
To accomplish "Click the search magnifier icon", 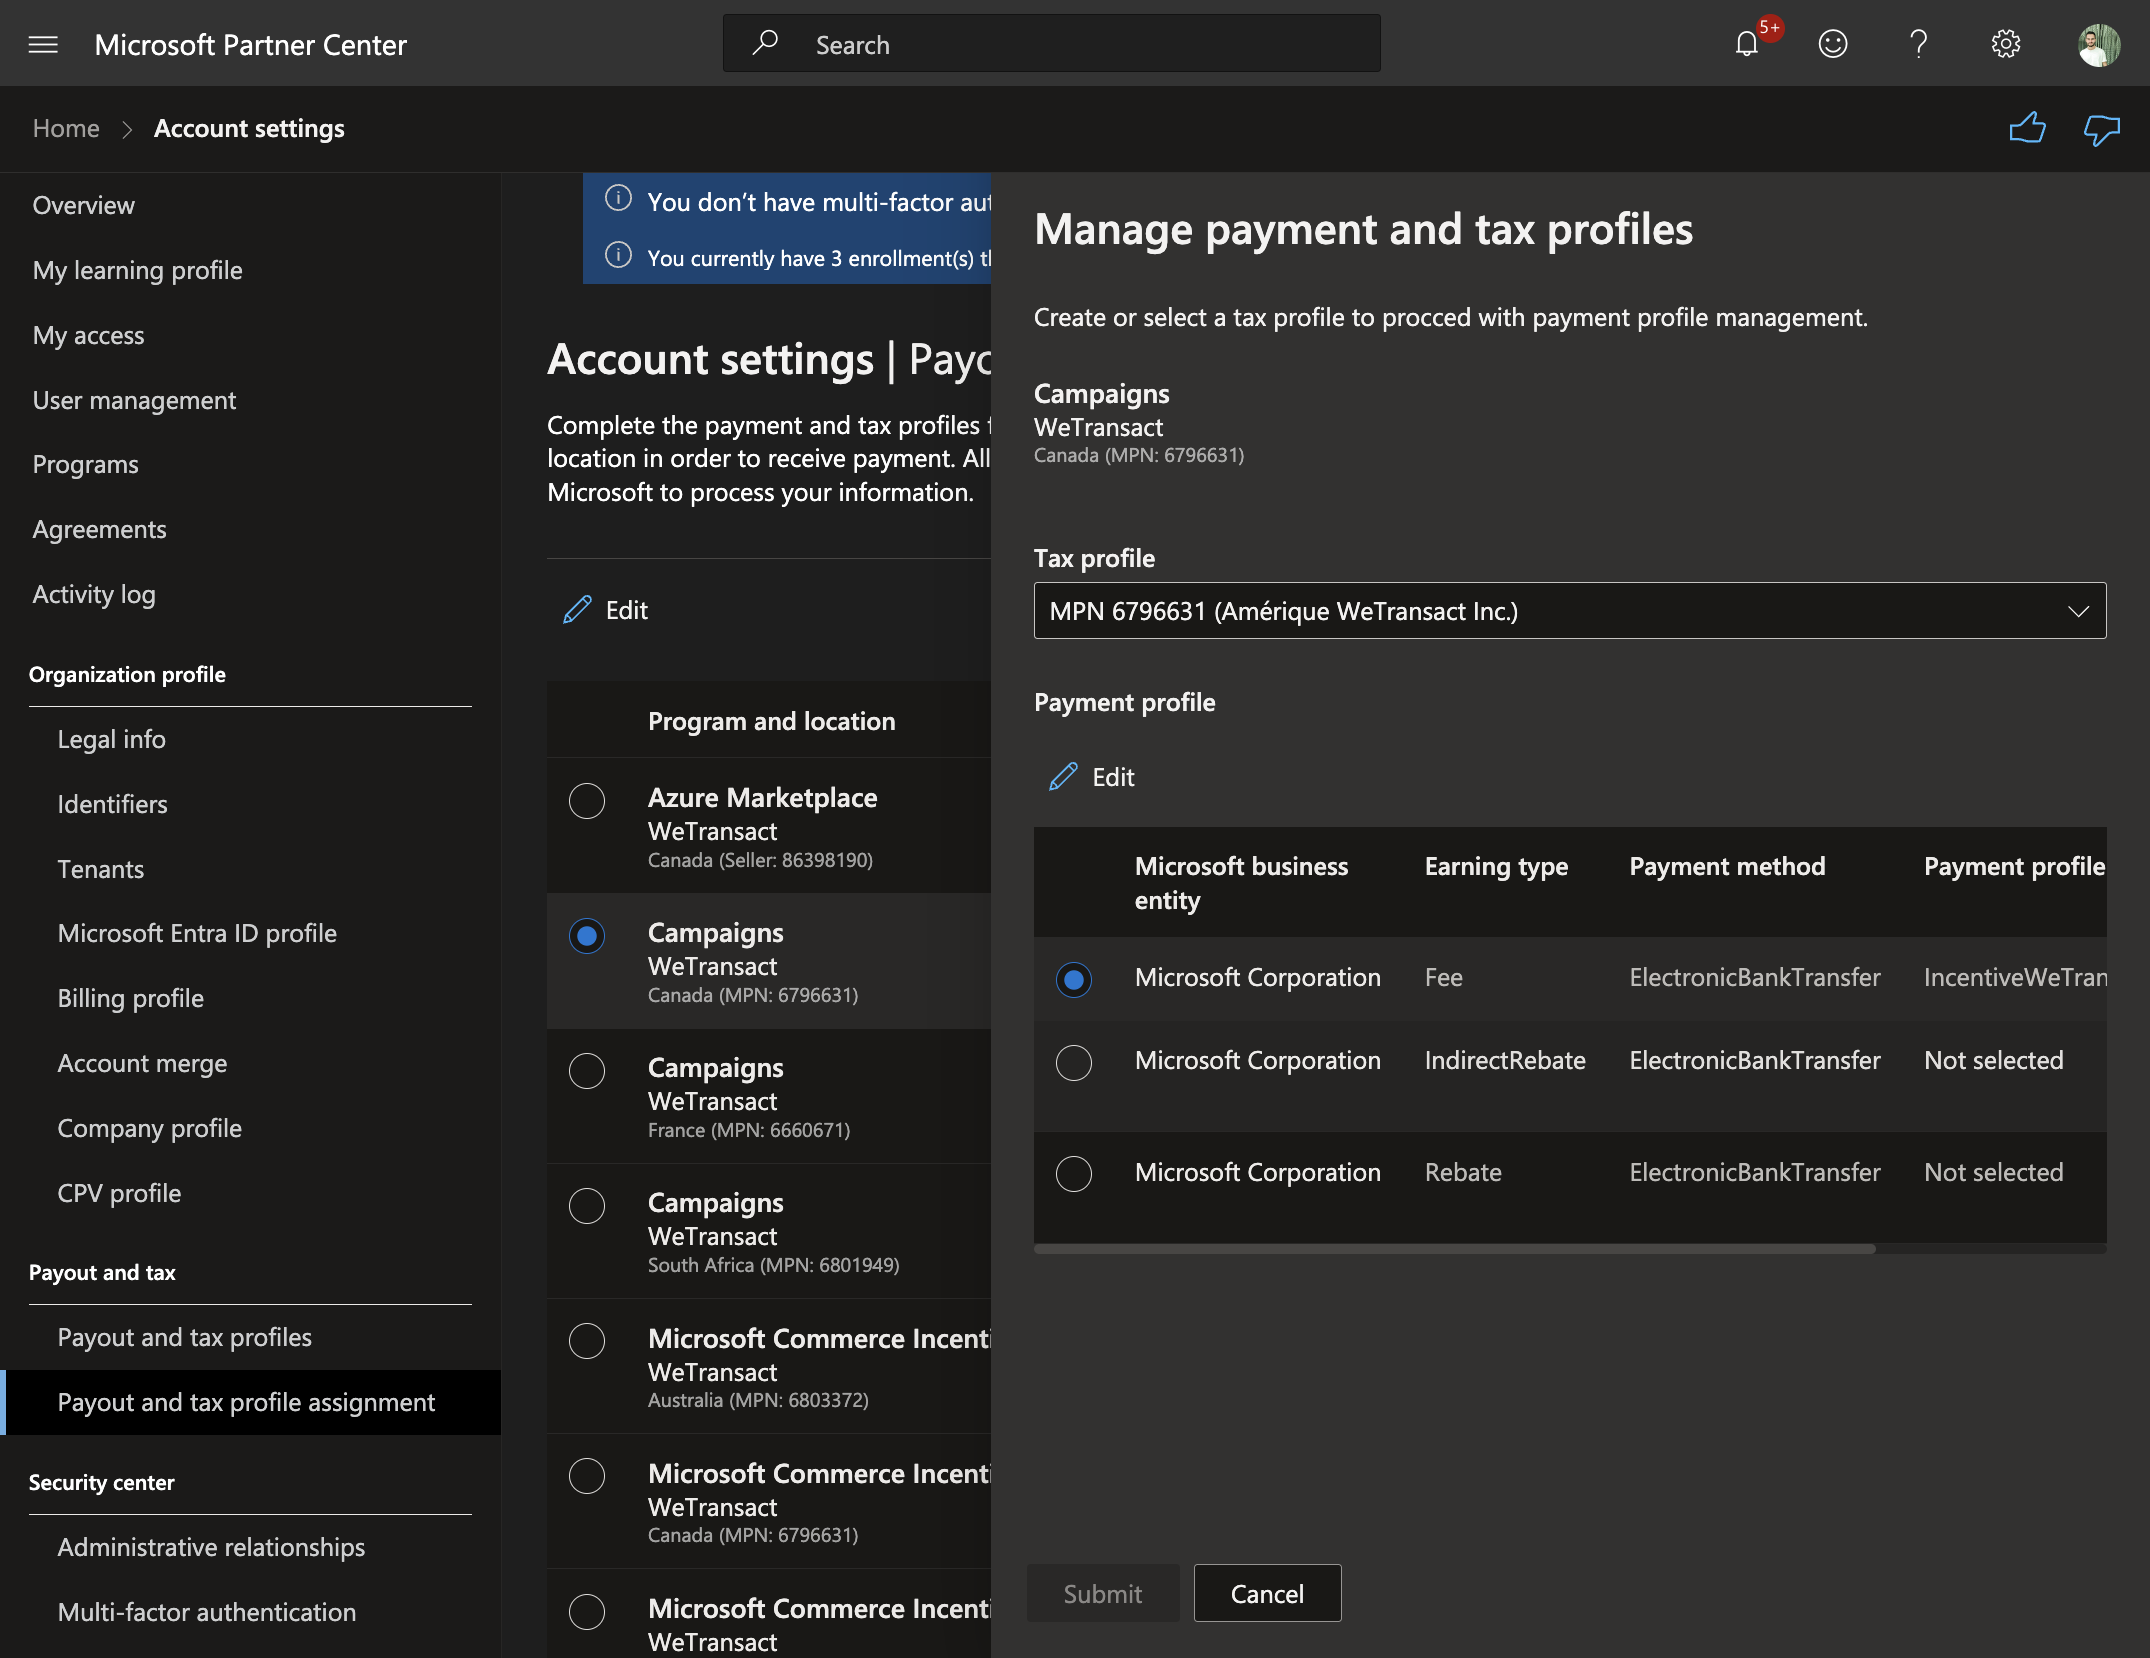I will click(x=765, y=43).
